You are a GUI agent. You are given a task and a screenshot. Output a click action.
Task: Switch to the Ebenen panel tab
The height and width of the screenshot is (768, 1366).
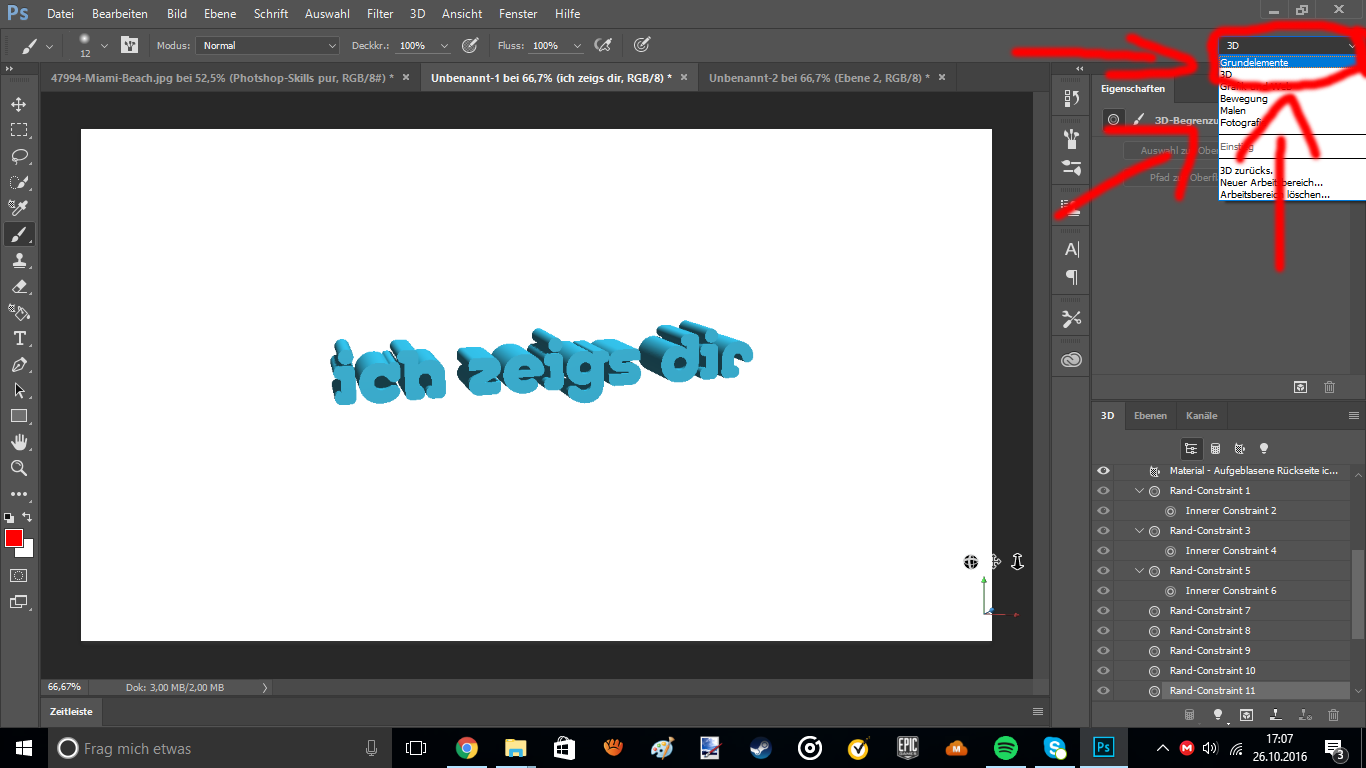coord(1150,416)
